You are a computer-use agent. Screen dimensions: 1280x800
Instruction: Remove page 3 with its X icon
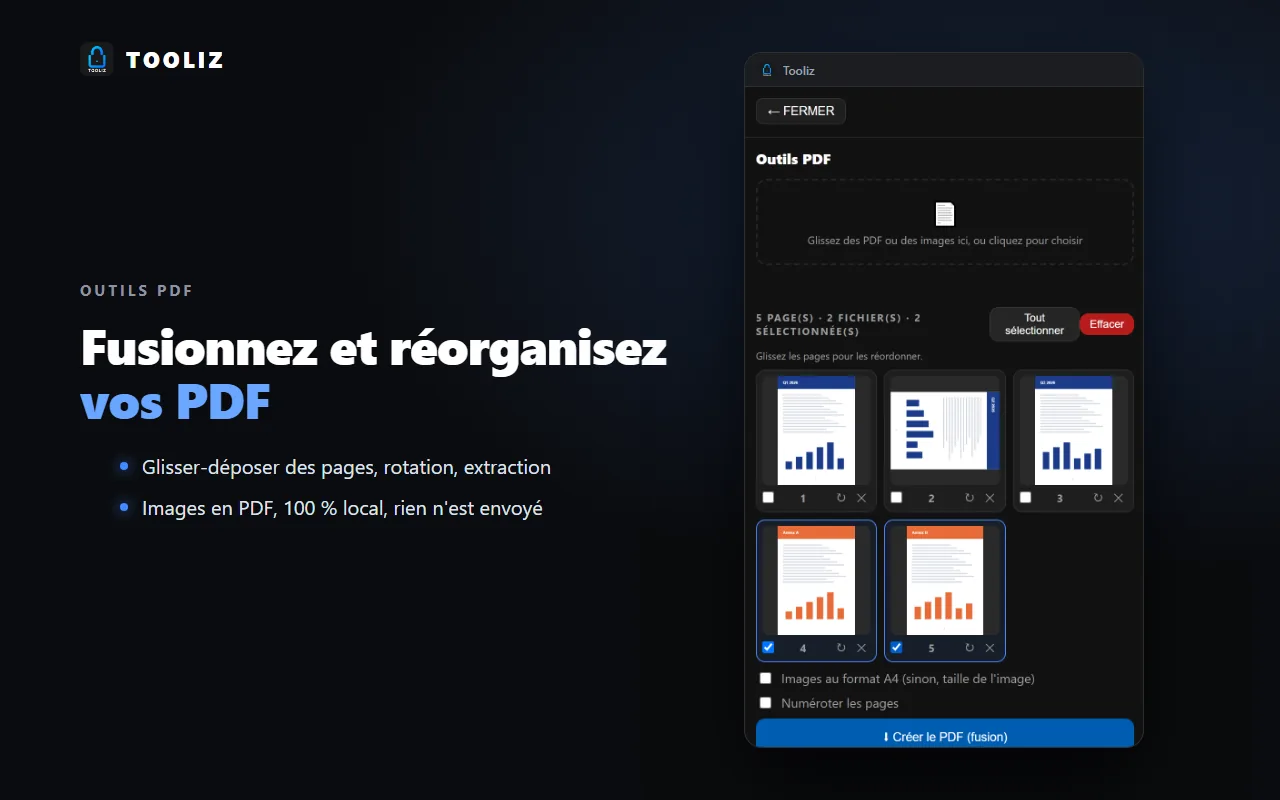coord(1119,497)
